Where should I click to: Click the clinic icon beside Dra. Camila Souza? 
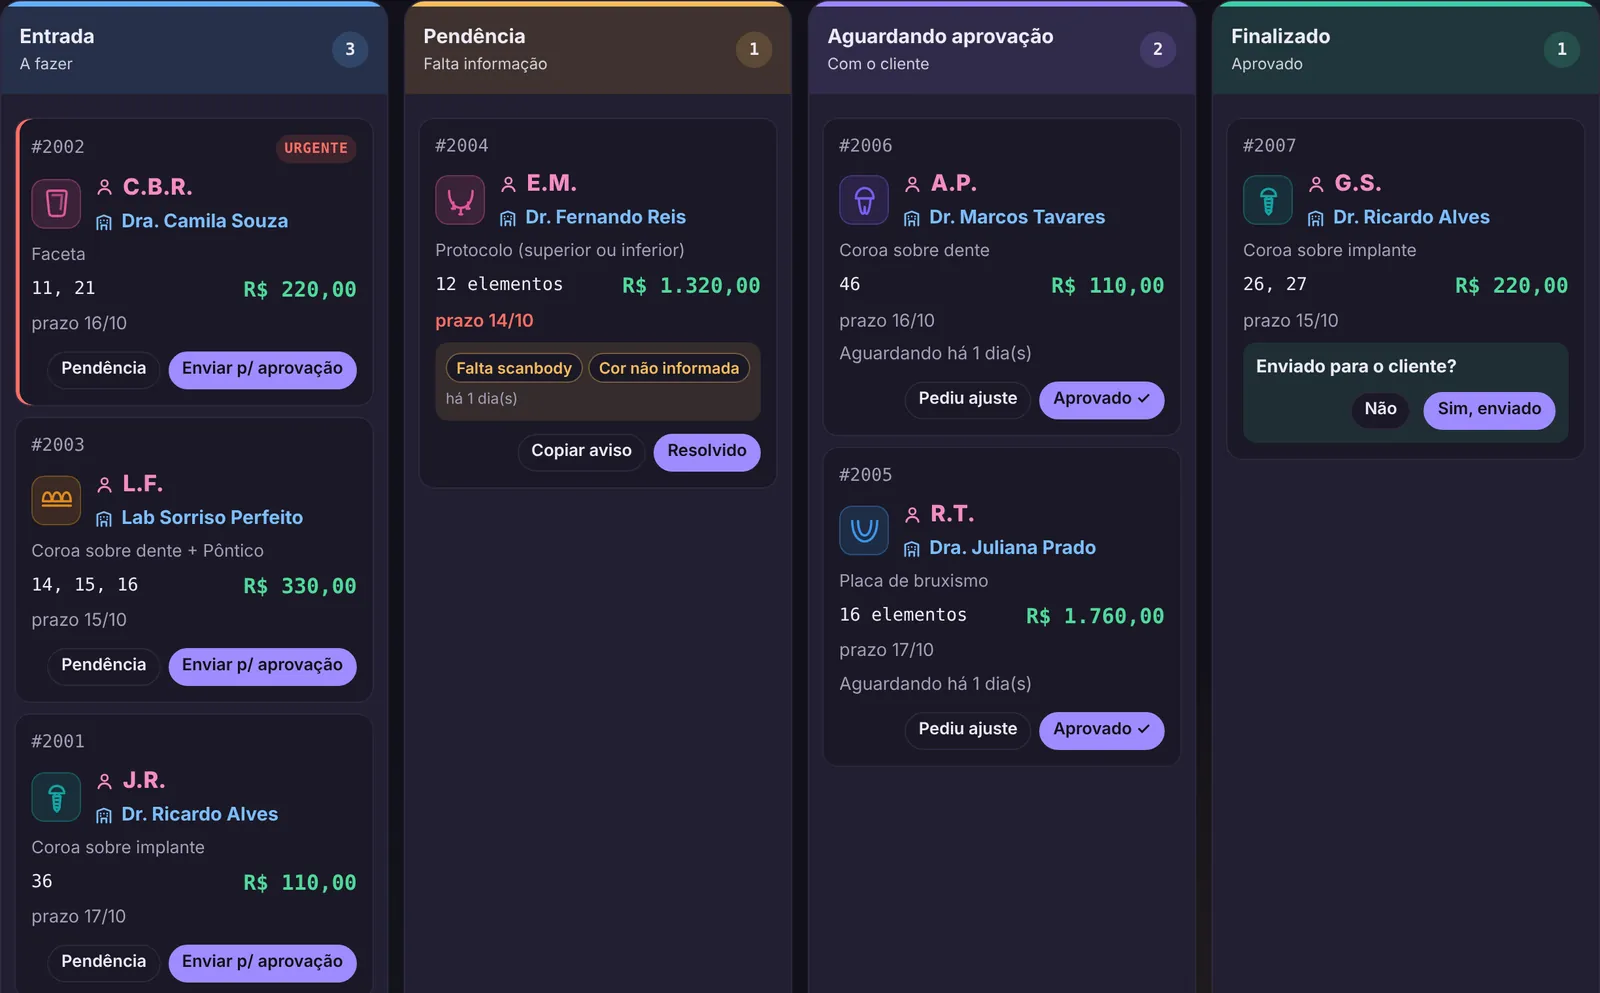tap(104, 222)
